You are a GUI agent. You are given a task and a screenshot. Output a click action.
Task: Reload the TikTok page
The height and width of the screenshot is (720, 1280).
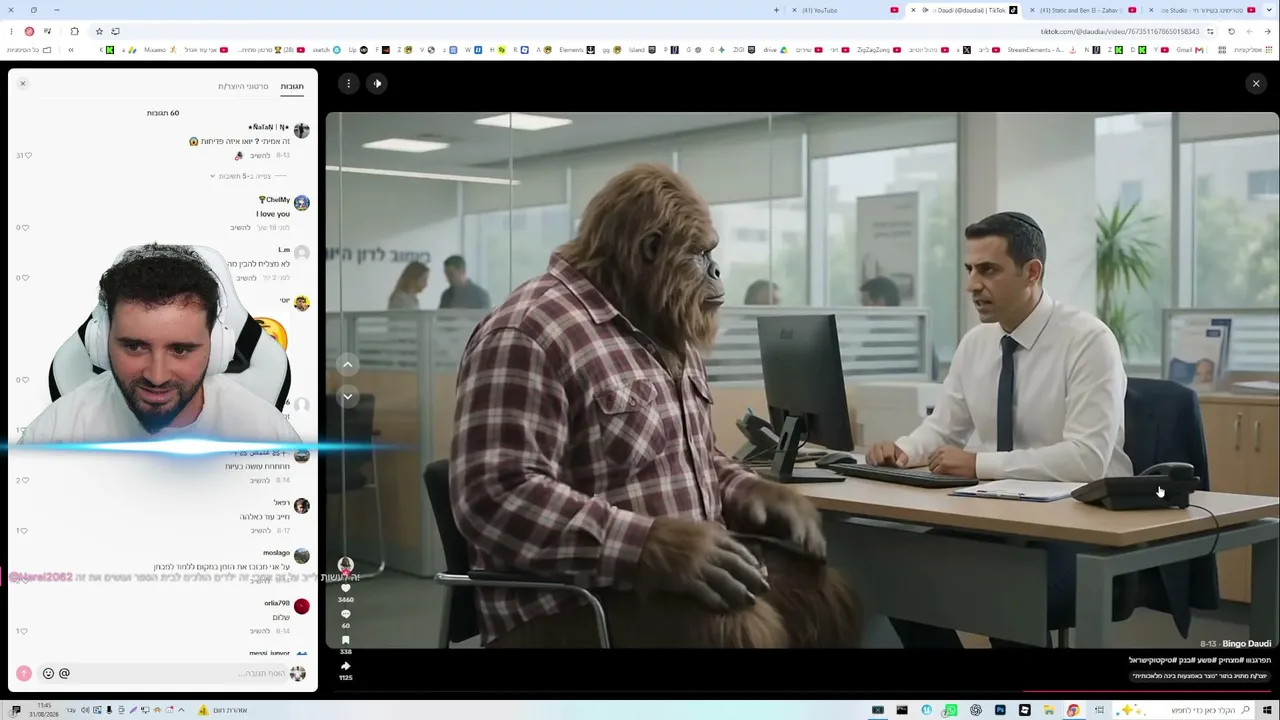[1231, 31]
